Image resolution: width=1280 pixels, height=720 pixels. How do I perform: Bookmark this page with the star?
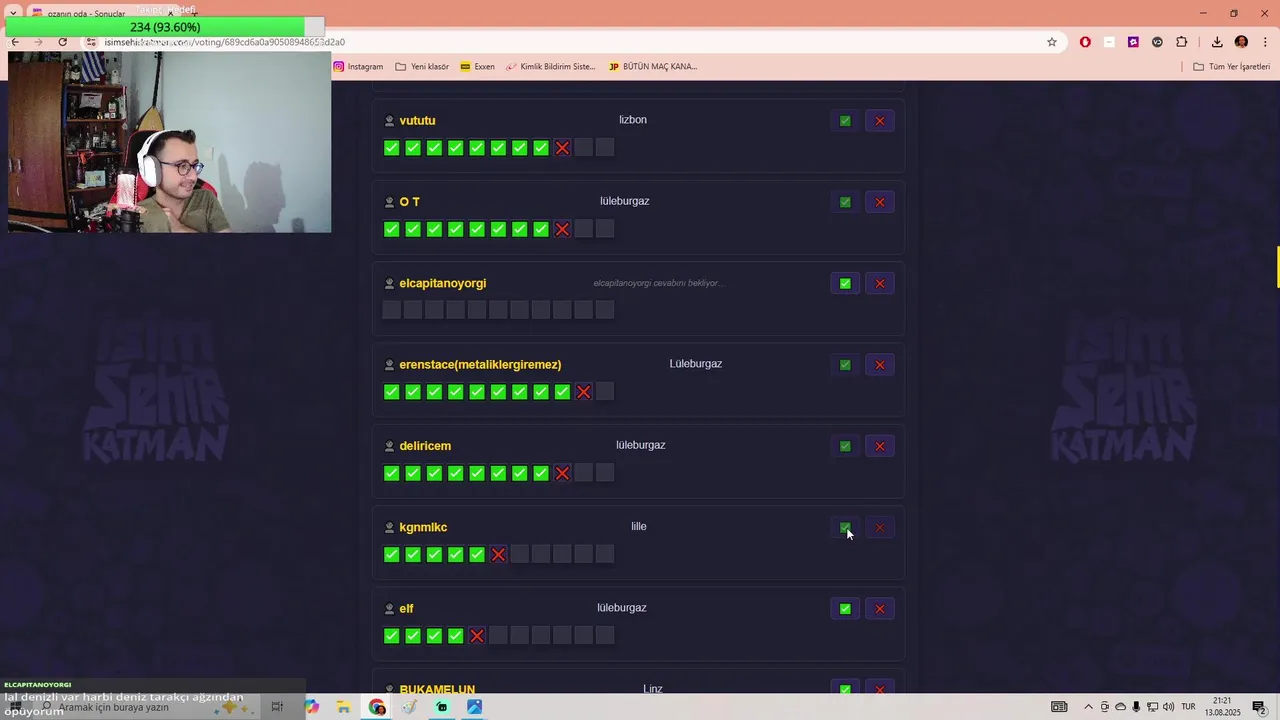(1052, 42)
